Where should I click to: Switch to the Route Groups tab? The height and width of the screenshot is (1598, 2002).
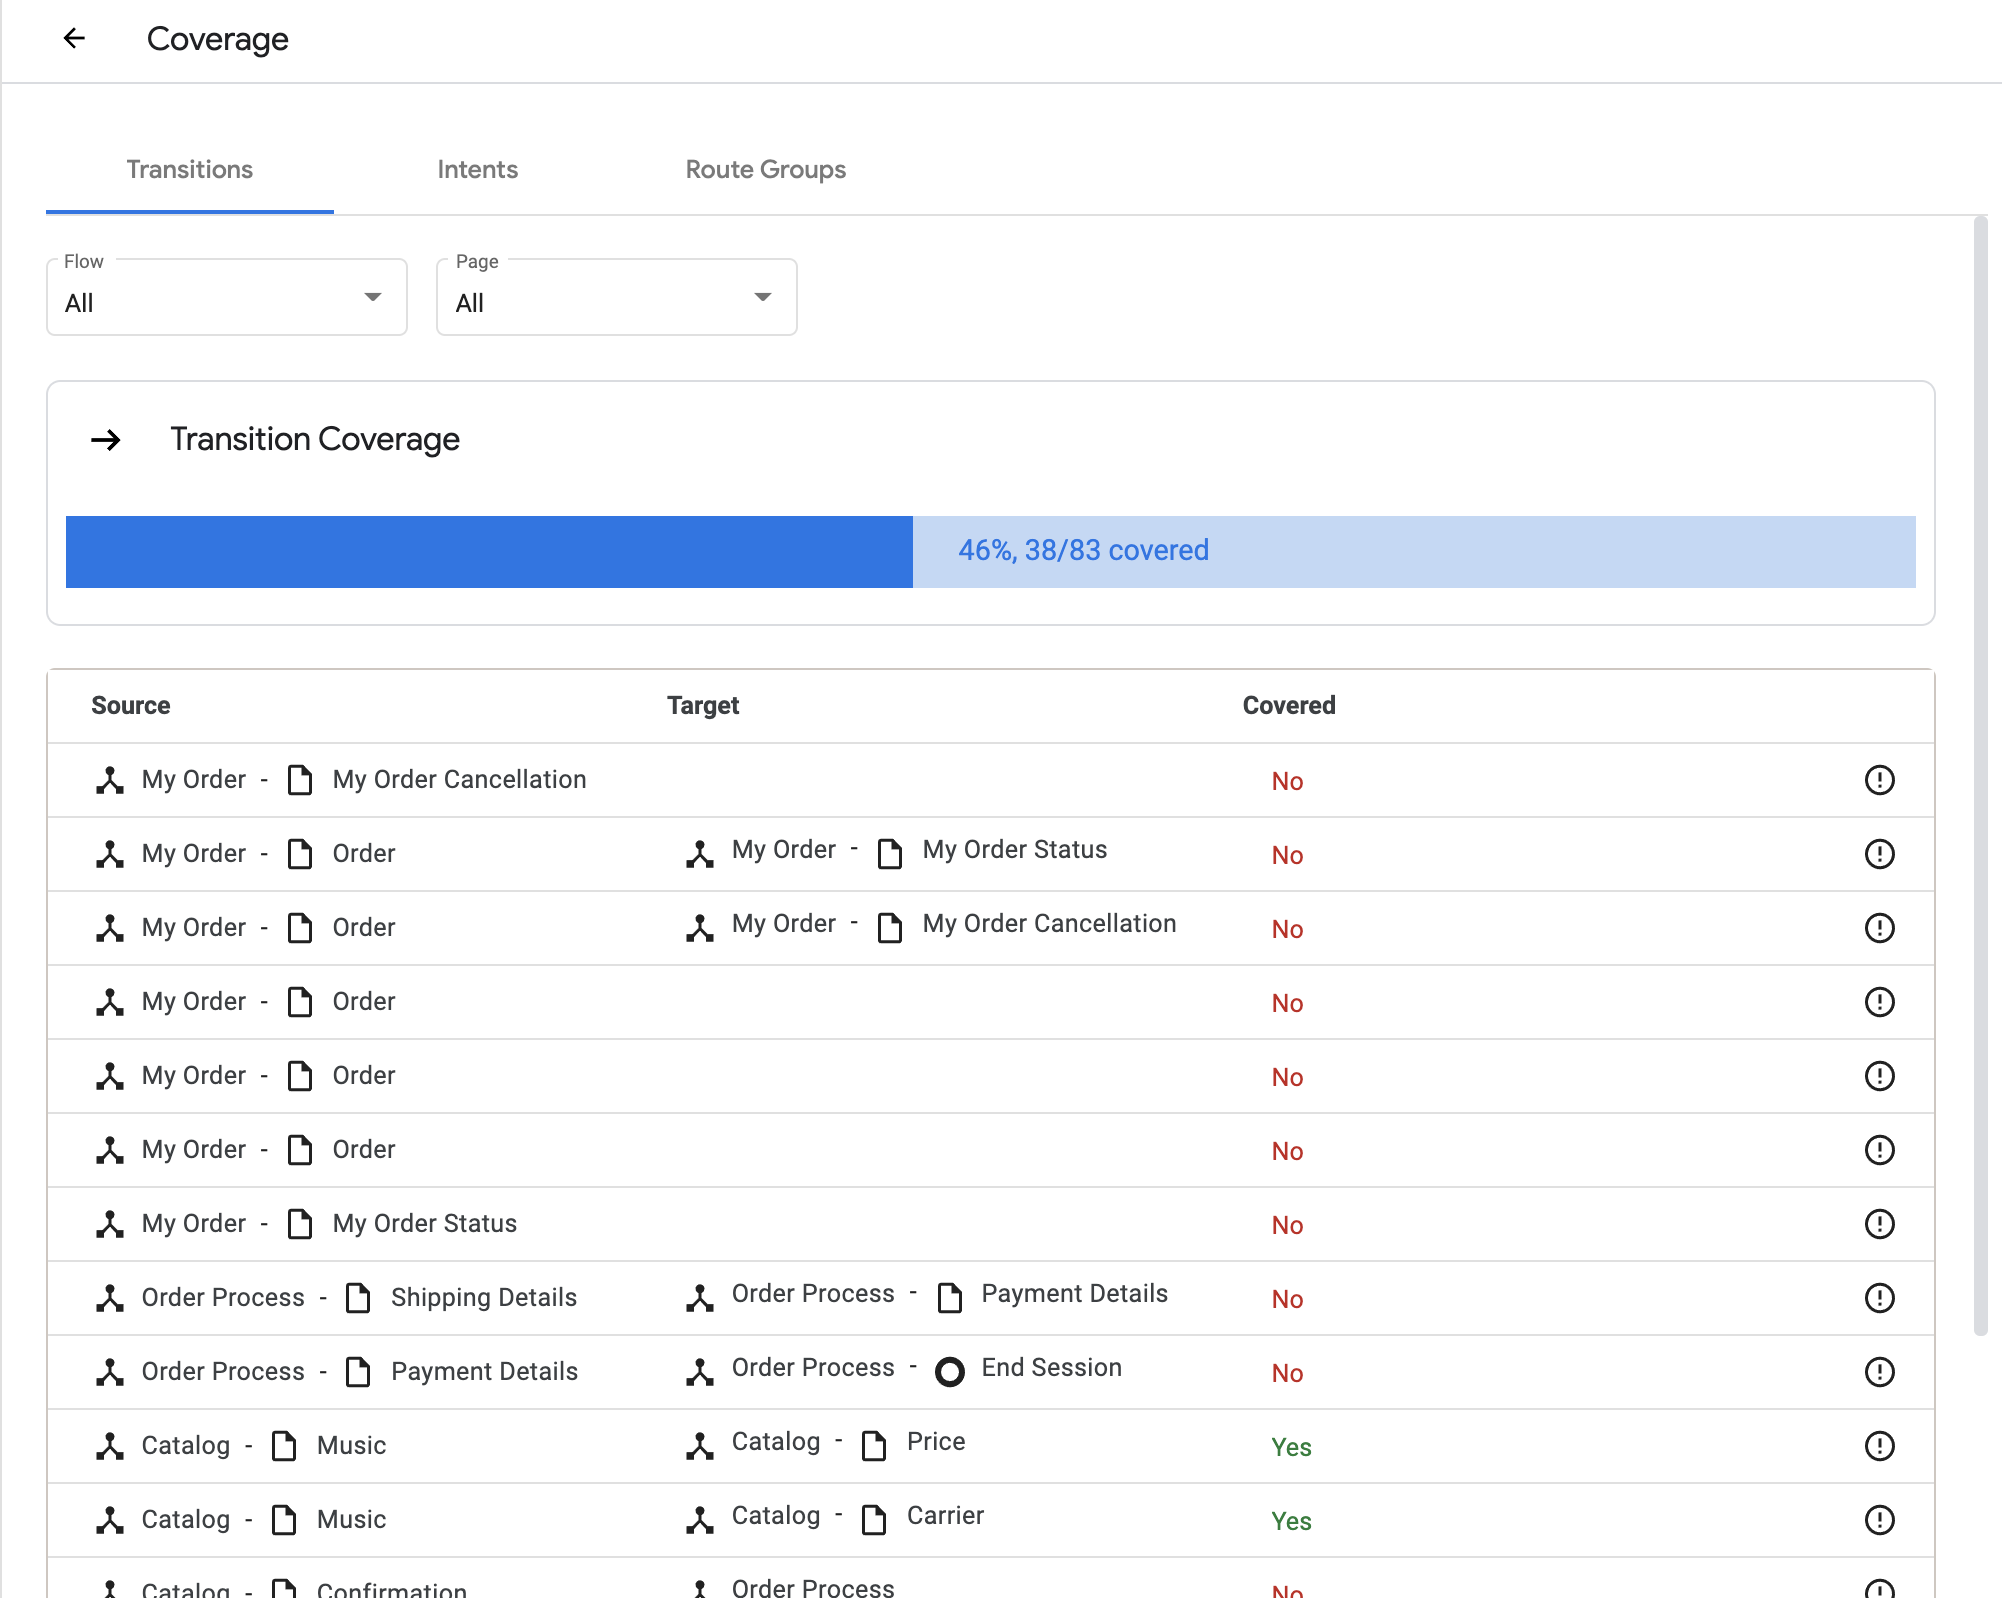pos(765,170)
